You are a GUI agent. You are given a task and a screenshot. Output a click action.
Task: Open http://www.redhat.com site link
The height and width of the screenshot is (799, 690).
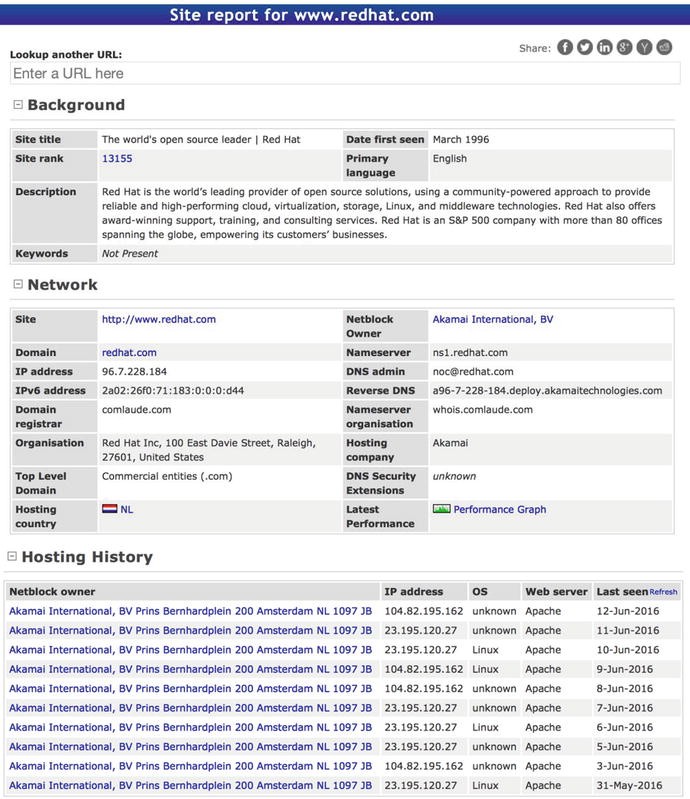(159, 319)
